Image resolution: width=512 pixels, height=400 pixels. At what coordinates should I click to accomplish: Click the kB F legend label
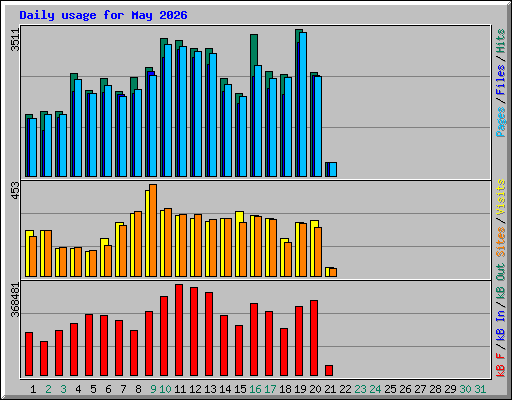click(x=500, y=364)
